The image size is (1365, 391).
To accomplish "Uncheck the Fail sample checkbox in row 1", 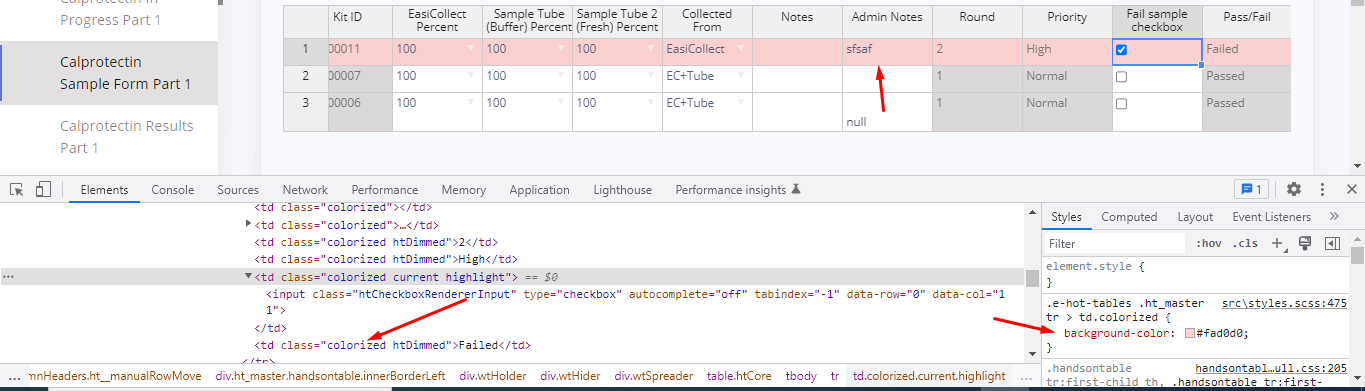I will click(x=1122, y=50).
